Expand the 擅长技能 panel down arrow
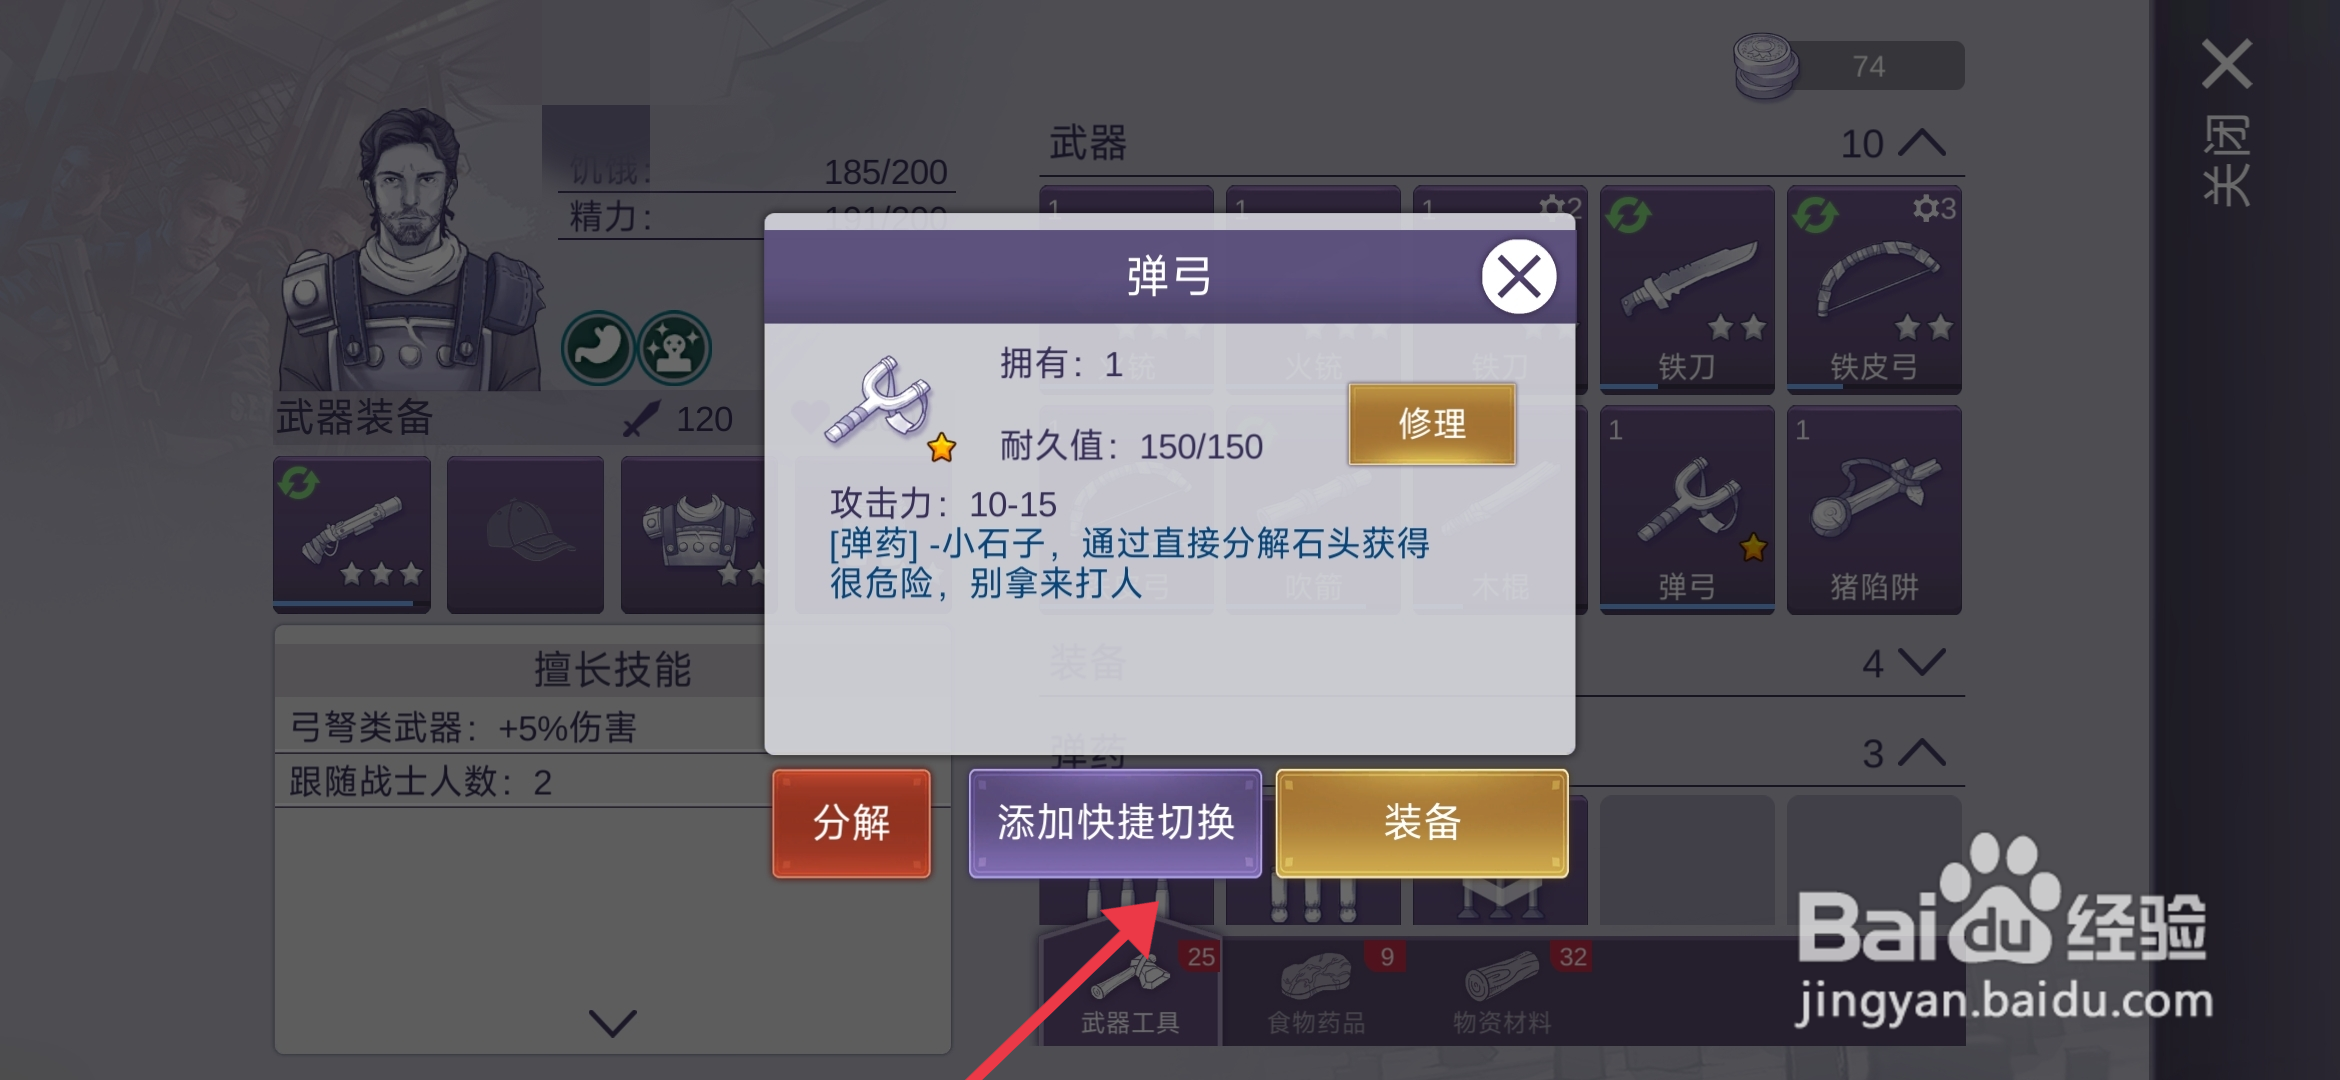The height and width of the screenshot is (1080, 2340). coord(612,1022)
